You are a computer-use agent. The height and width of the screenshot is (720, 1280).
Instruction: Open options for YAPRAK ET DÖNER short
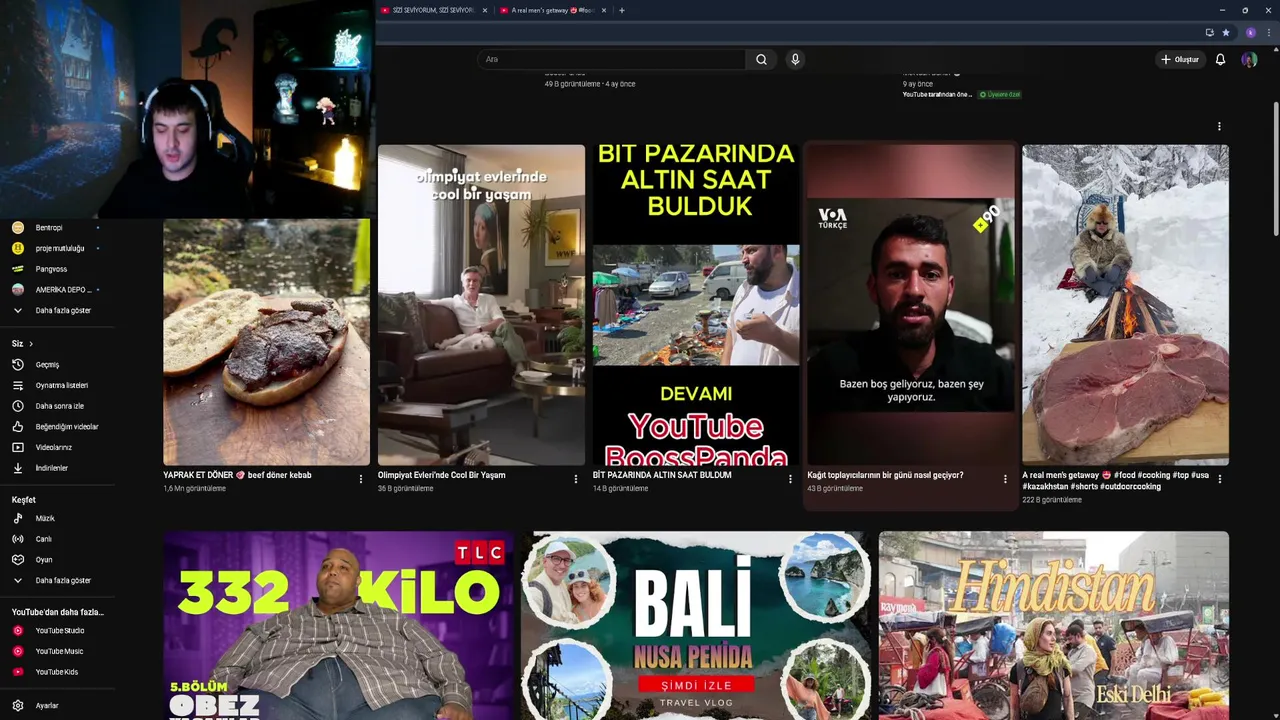point(361,479)
